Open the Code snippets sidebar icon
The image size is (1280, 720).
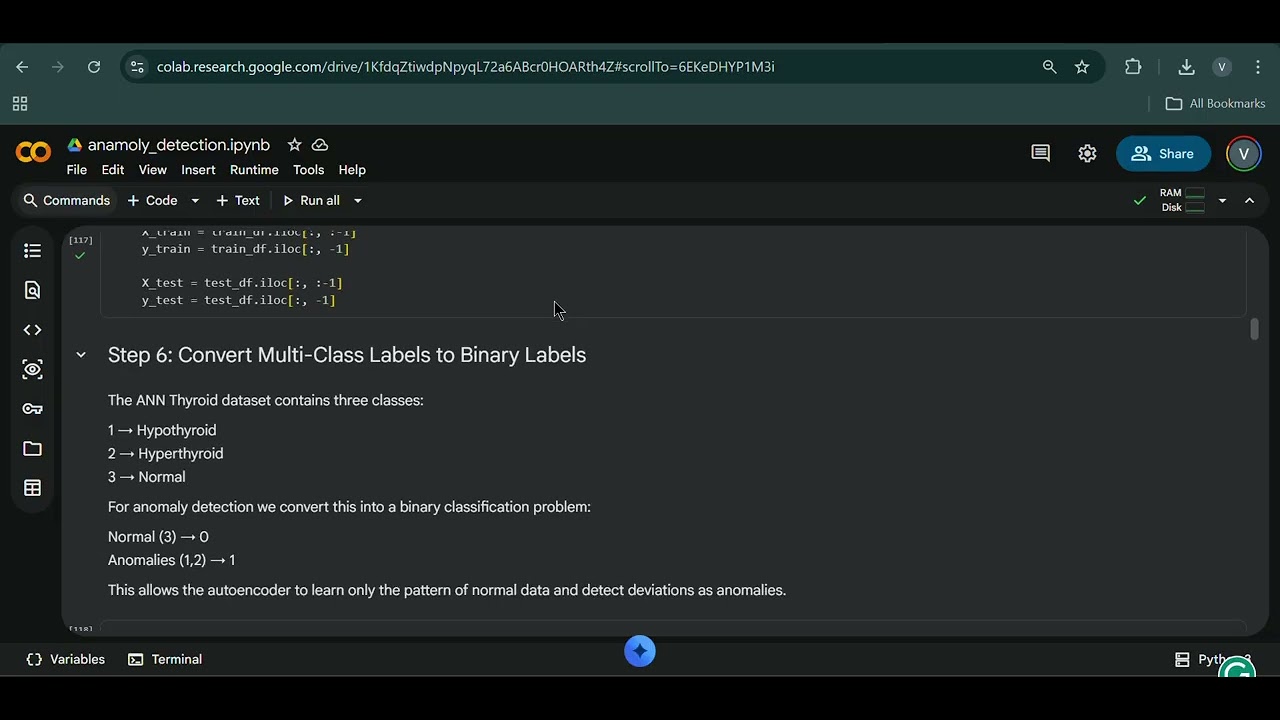(x=32, y=330)
